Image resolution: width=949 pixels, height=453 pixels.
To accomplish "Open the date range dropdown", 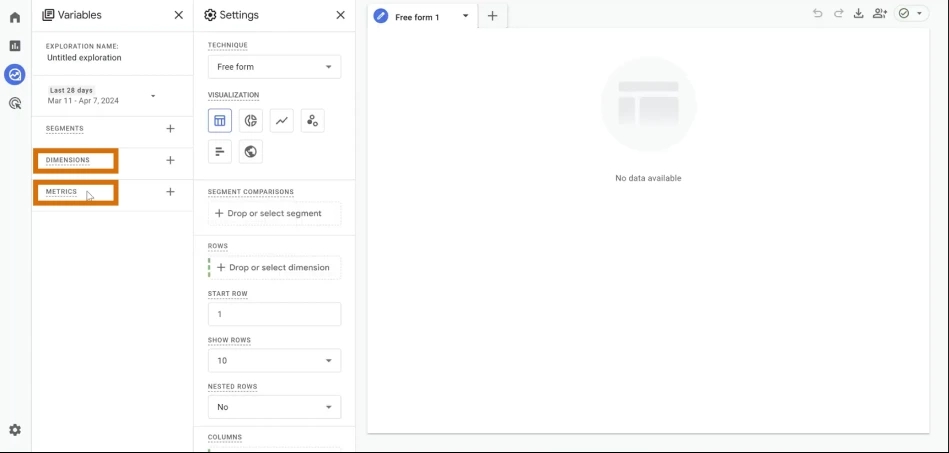I will 100,96.
